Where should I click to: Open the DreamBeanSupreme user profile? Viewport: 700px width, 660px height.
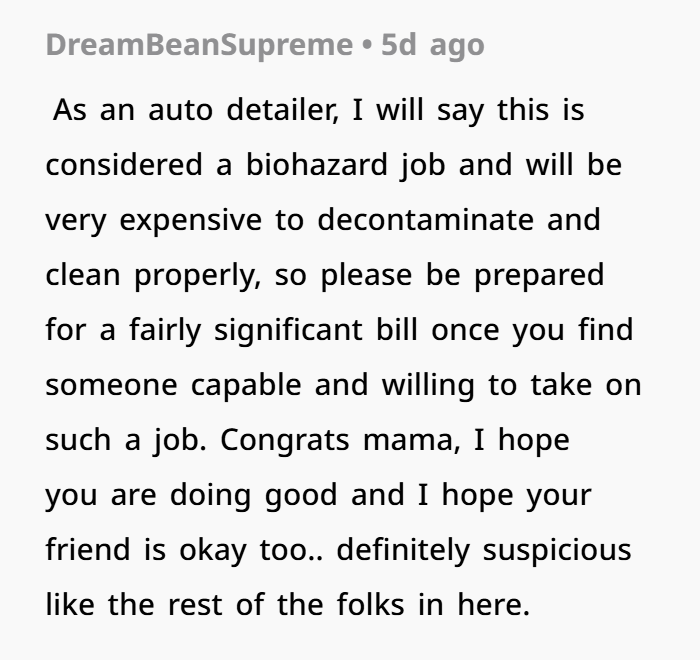pyautogui.click(x=199, y=45)
